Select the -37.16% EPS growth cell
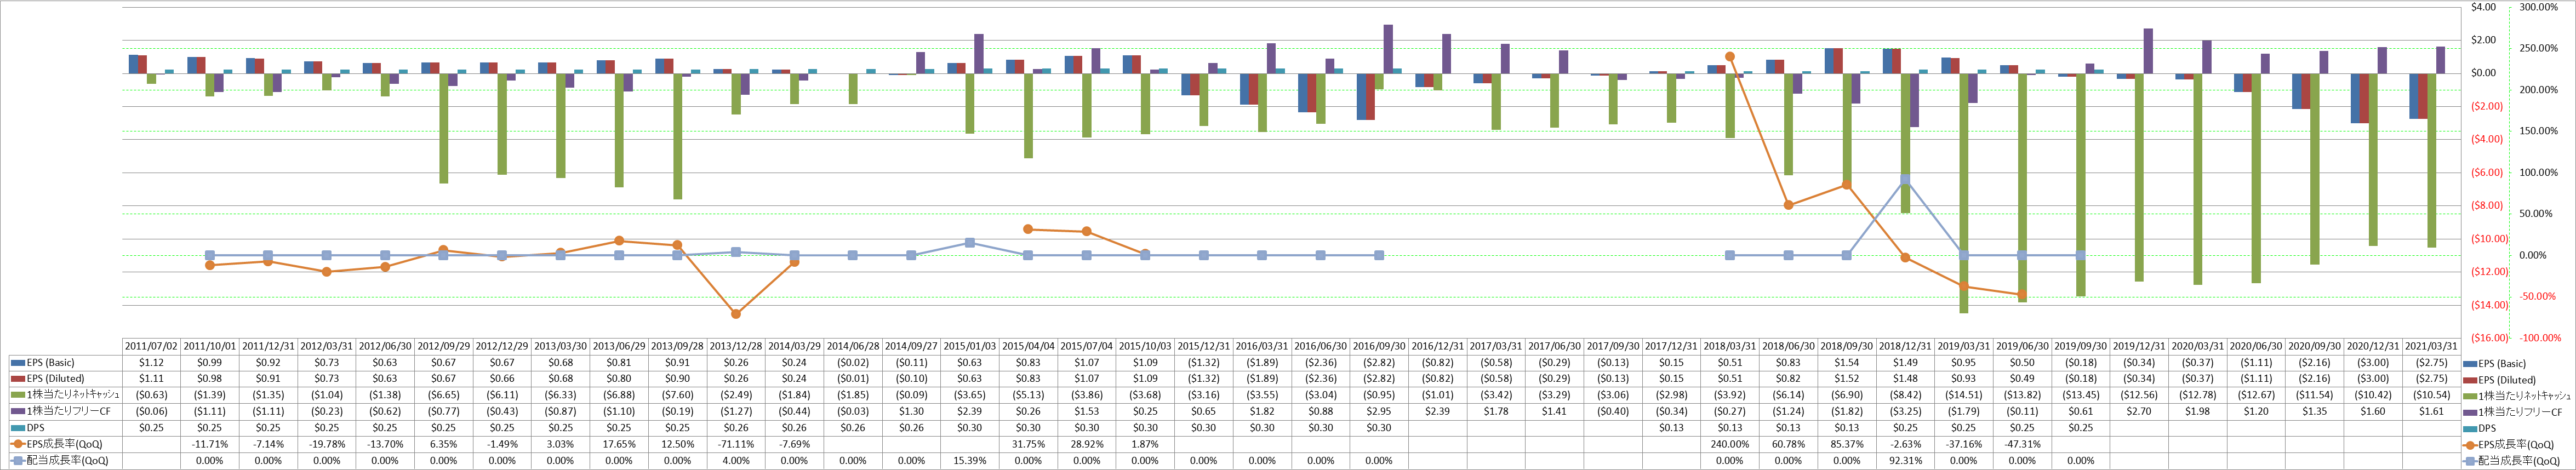Viewport: 2576px width, 470px height. click(1963, 444)
